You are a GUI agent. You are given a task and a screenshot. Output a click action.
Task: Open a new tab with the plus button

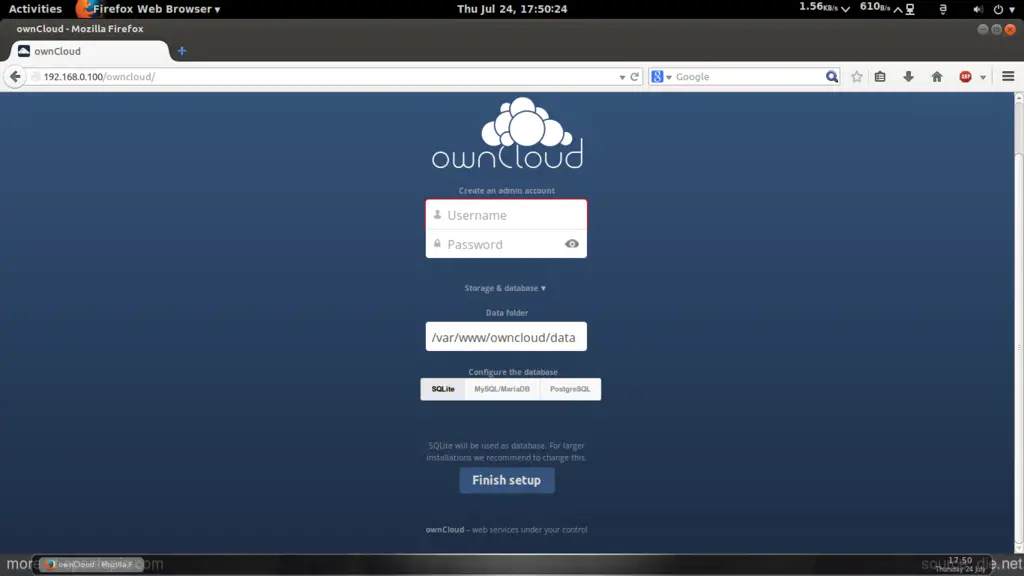pos(182,51)
